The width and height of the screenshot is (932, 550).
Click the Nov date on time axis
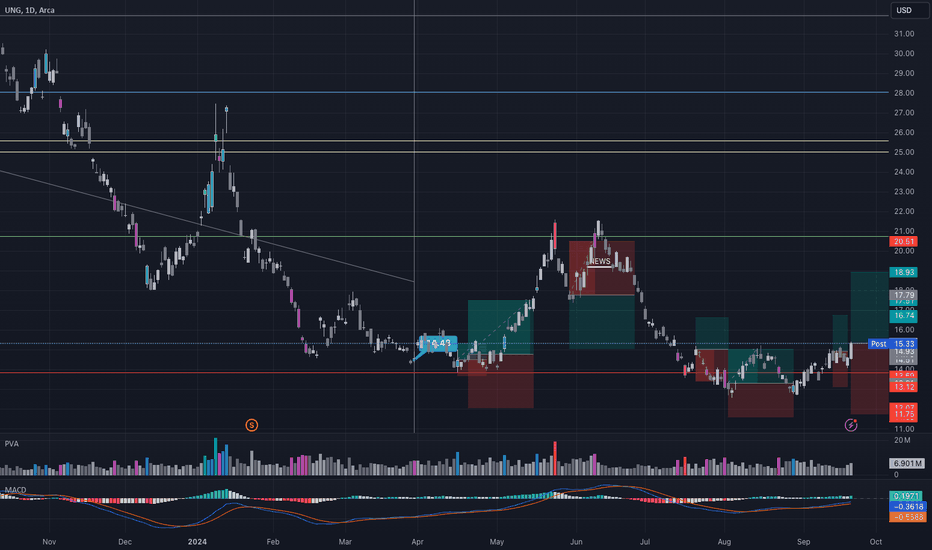pos(49,542)
